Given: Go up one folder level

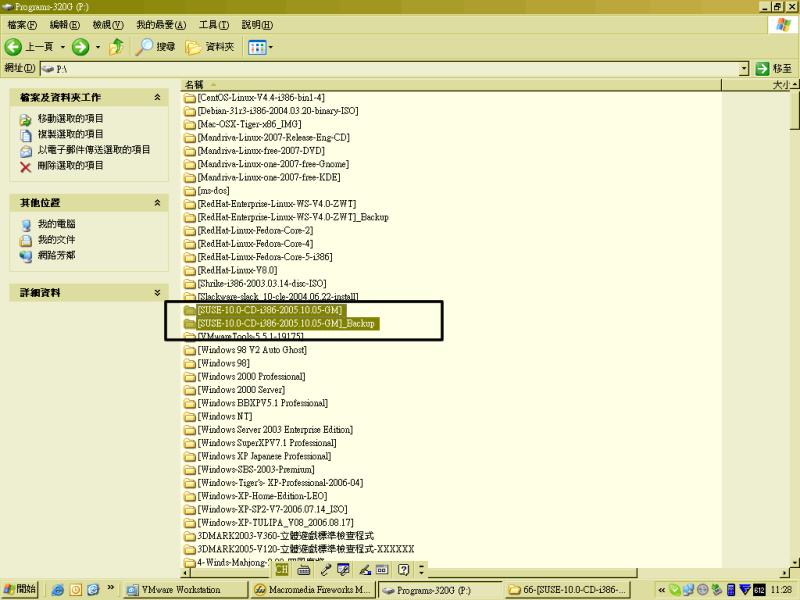Looking at the screenshot, I should (x=116, y=47).
